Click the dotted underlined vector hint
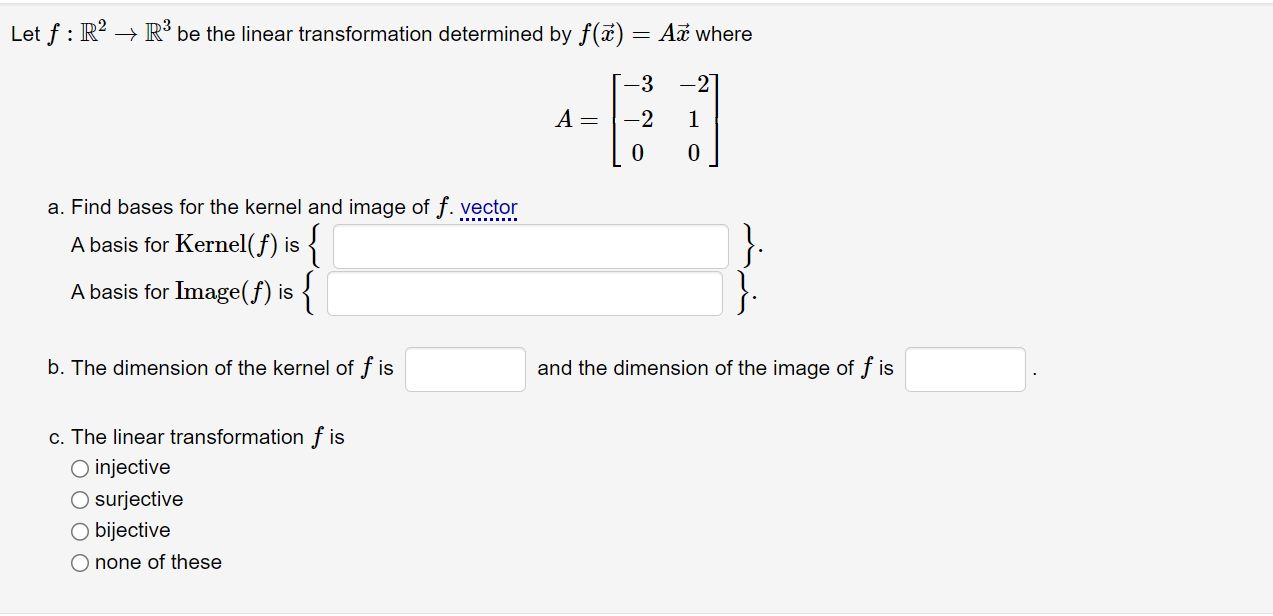 click(490, 207)
